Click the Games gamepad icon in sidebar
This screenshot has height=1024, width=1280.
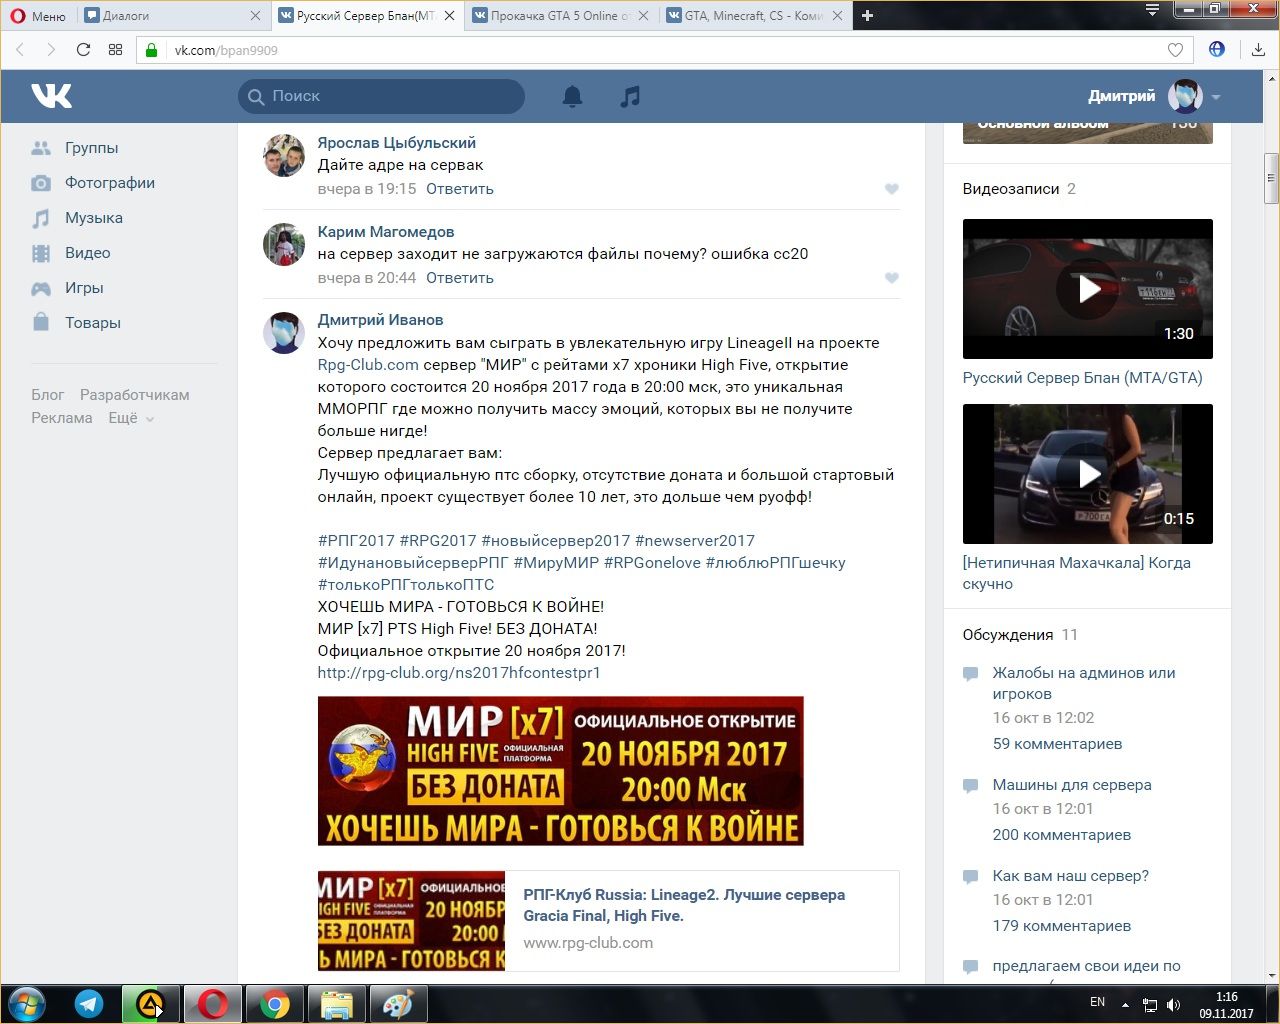[41, 288]
